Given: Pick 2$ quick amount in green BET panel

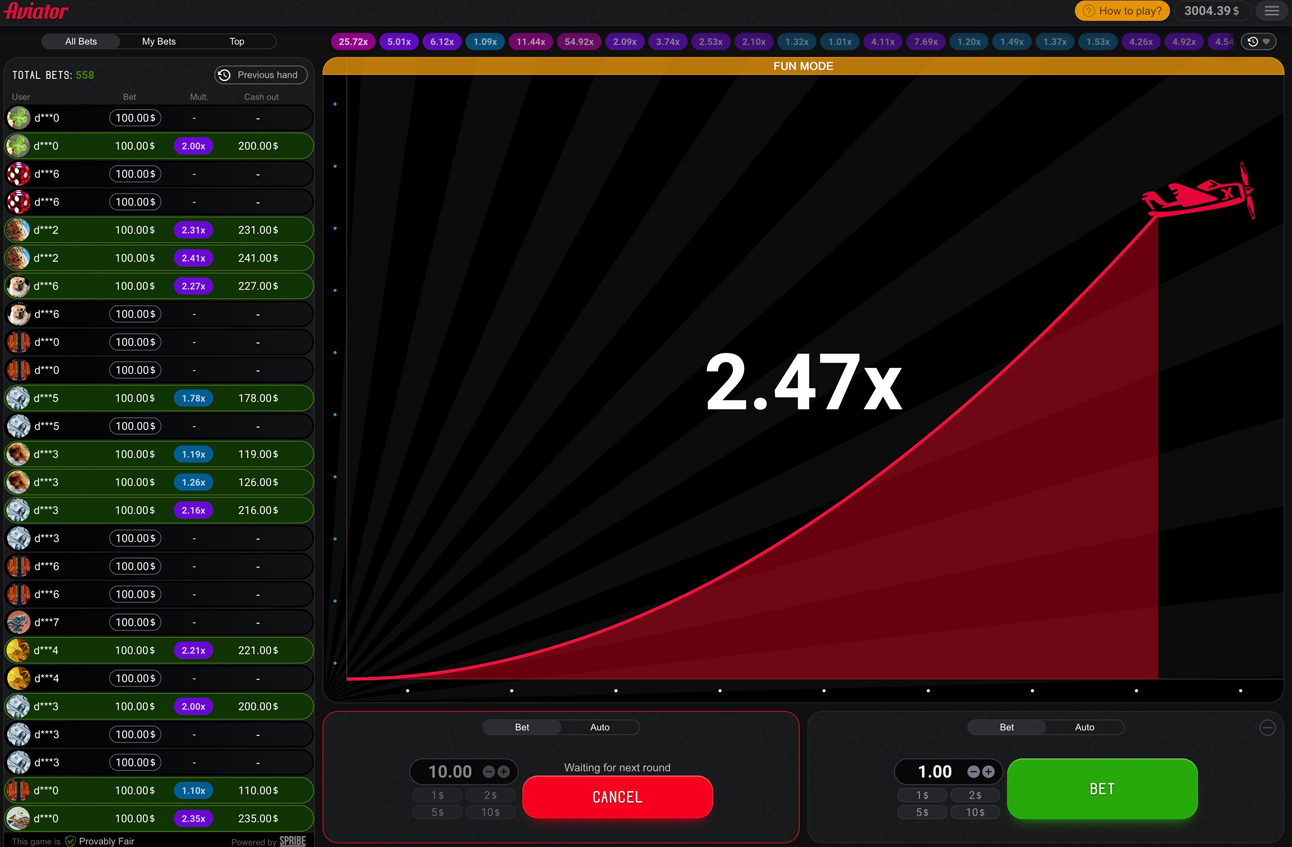Looking at the screenshot, I should (975, 795).
